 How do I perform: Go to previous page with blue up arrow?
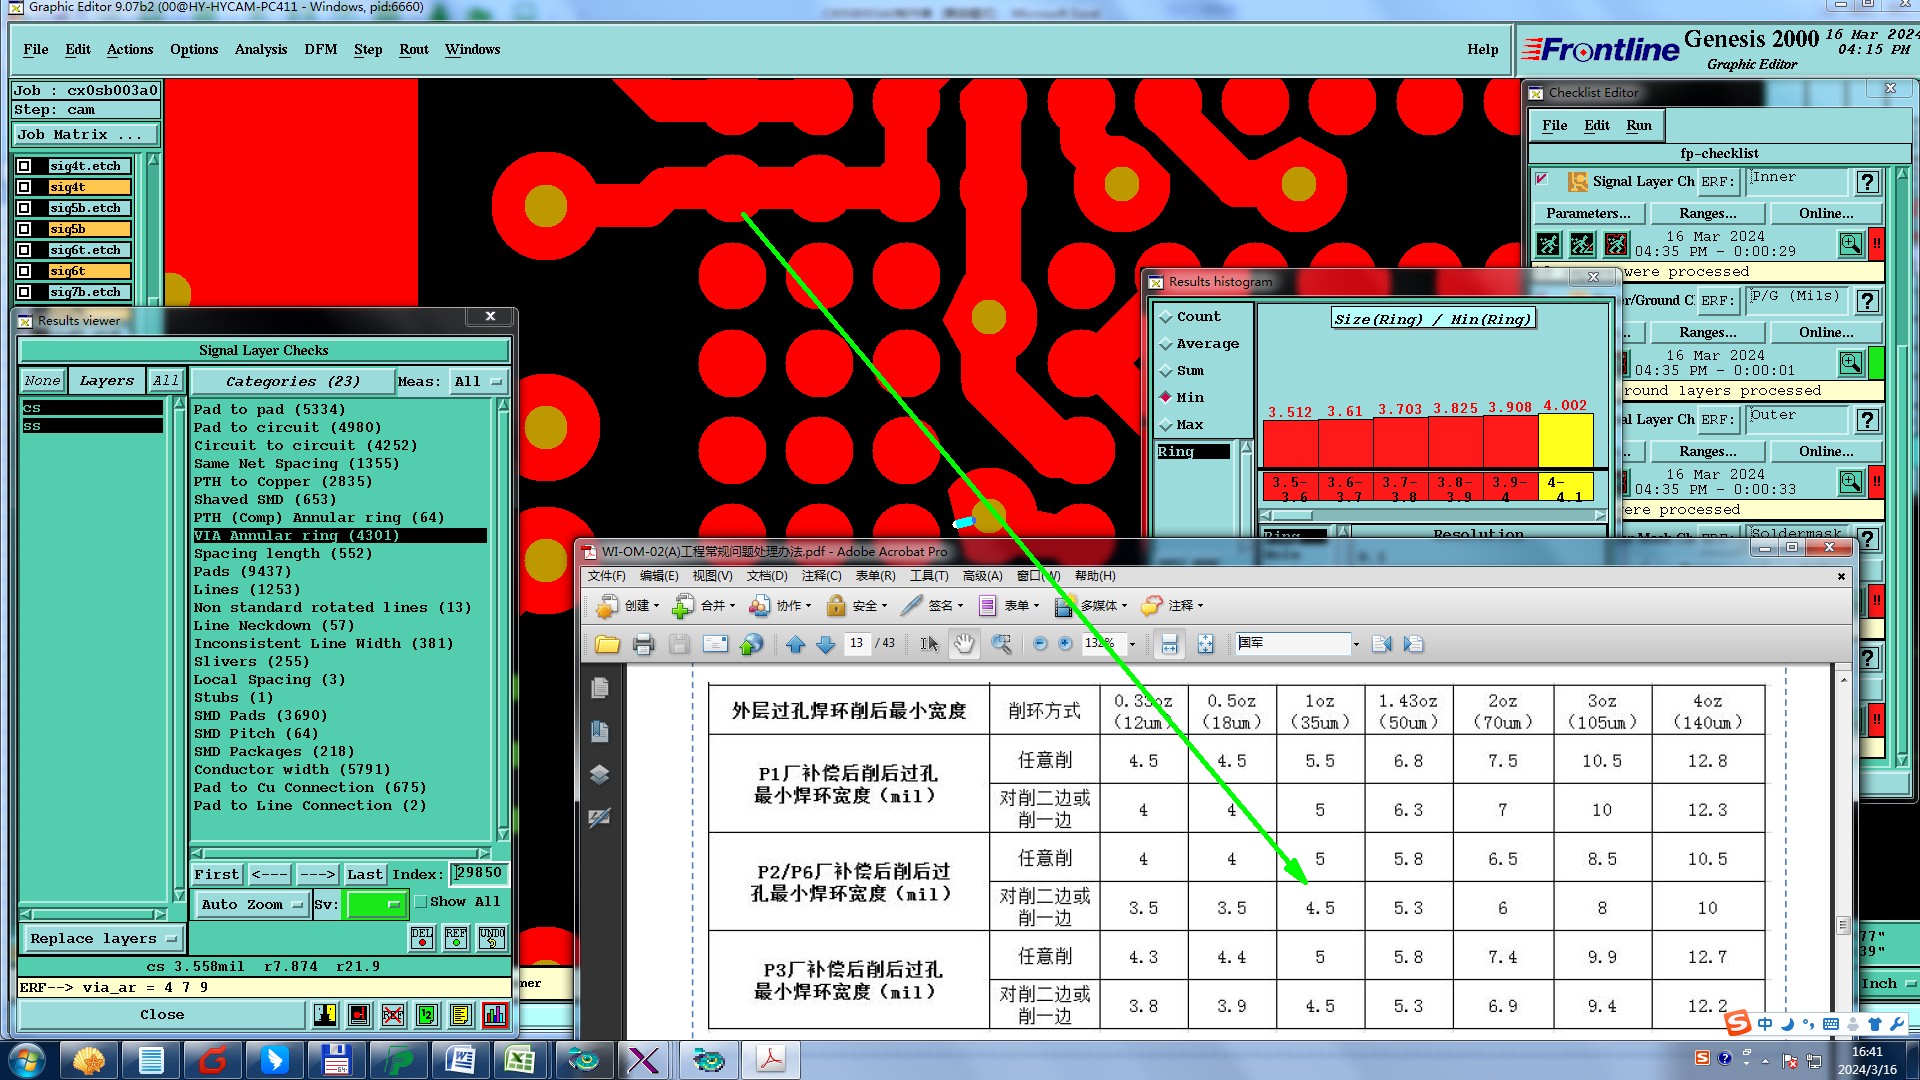pos(795,644)
